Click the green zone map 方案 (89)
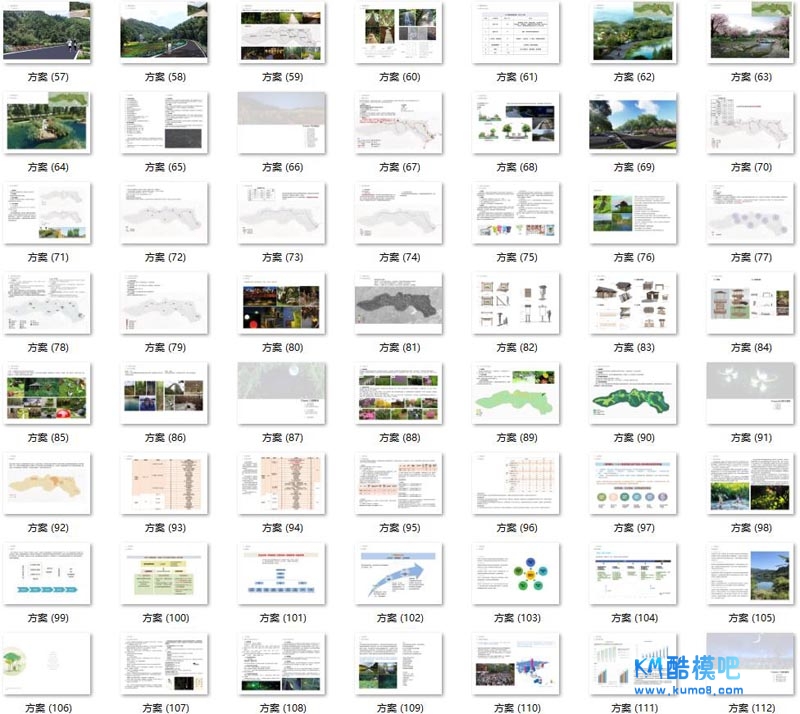Viewport: 800px width, 714px height. (x=514, y=392)
